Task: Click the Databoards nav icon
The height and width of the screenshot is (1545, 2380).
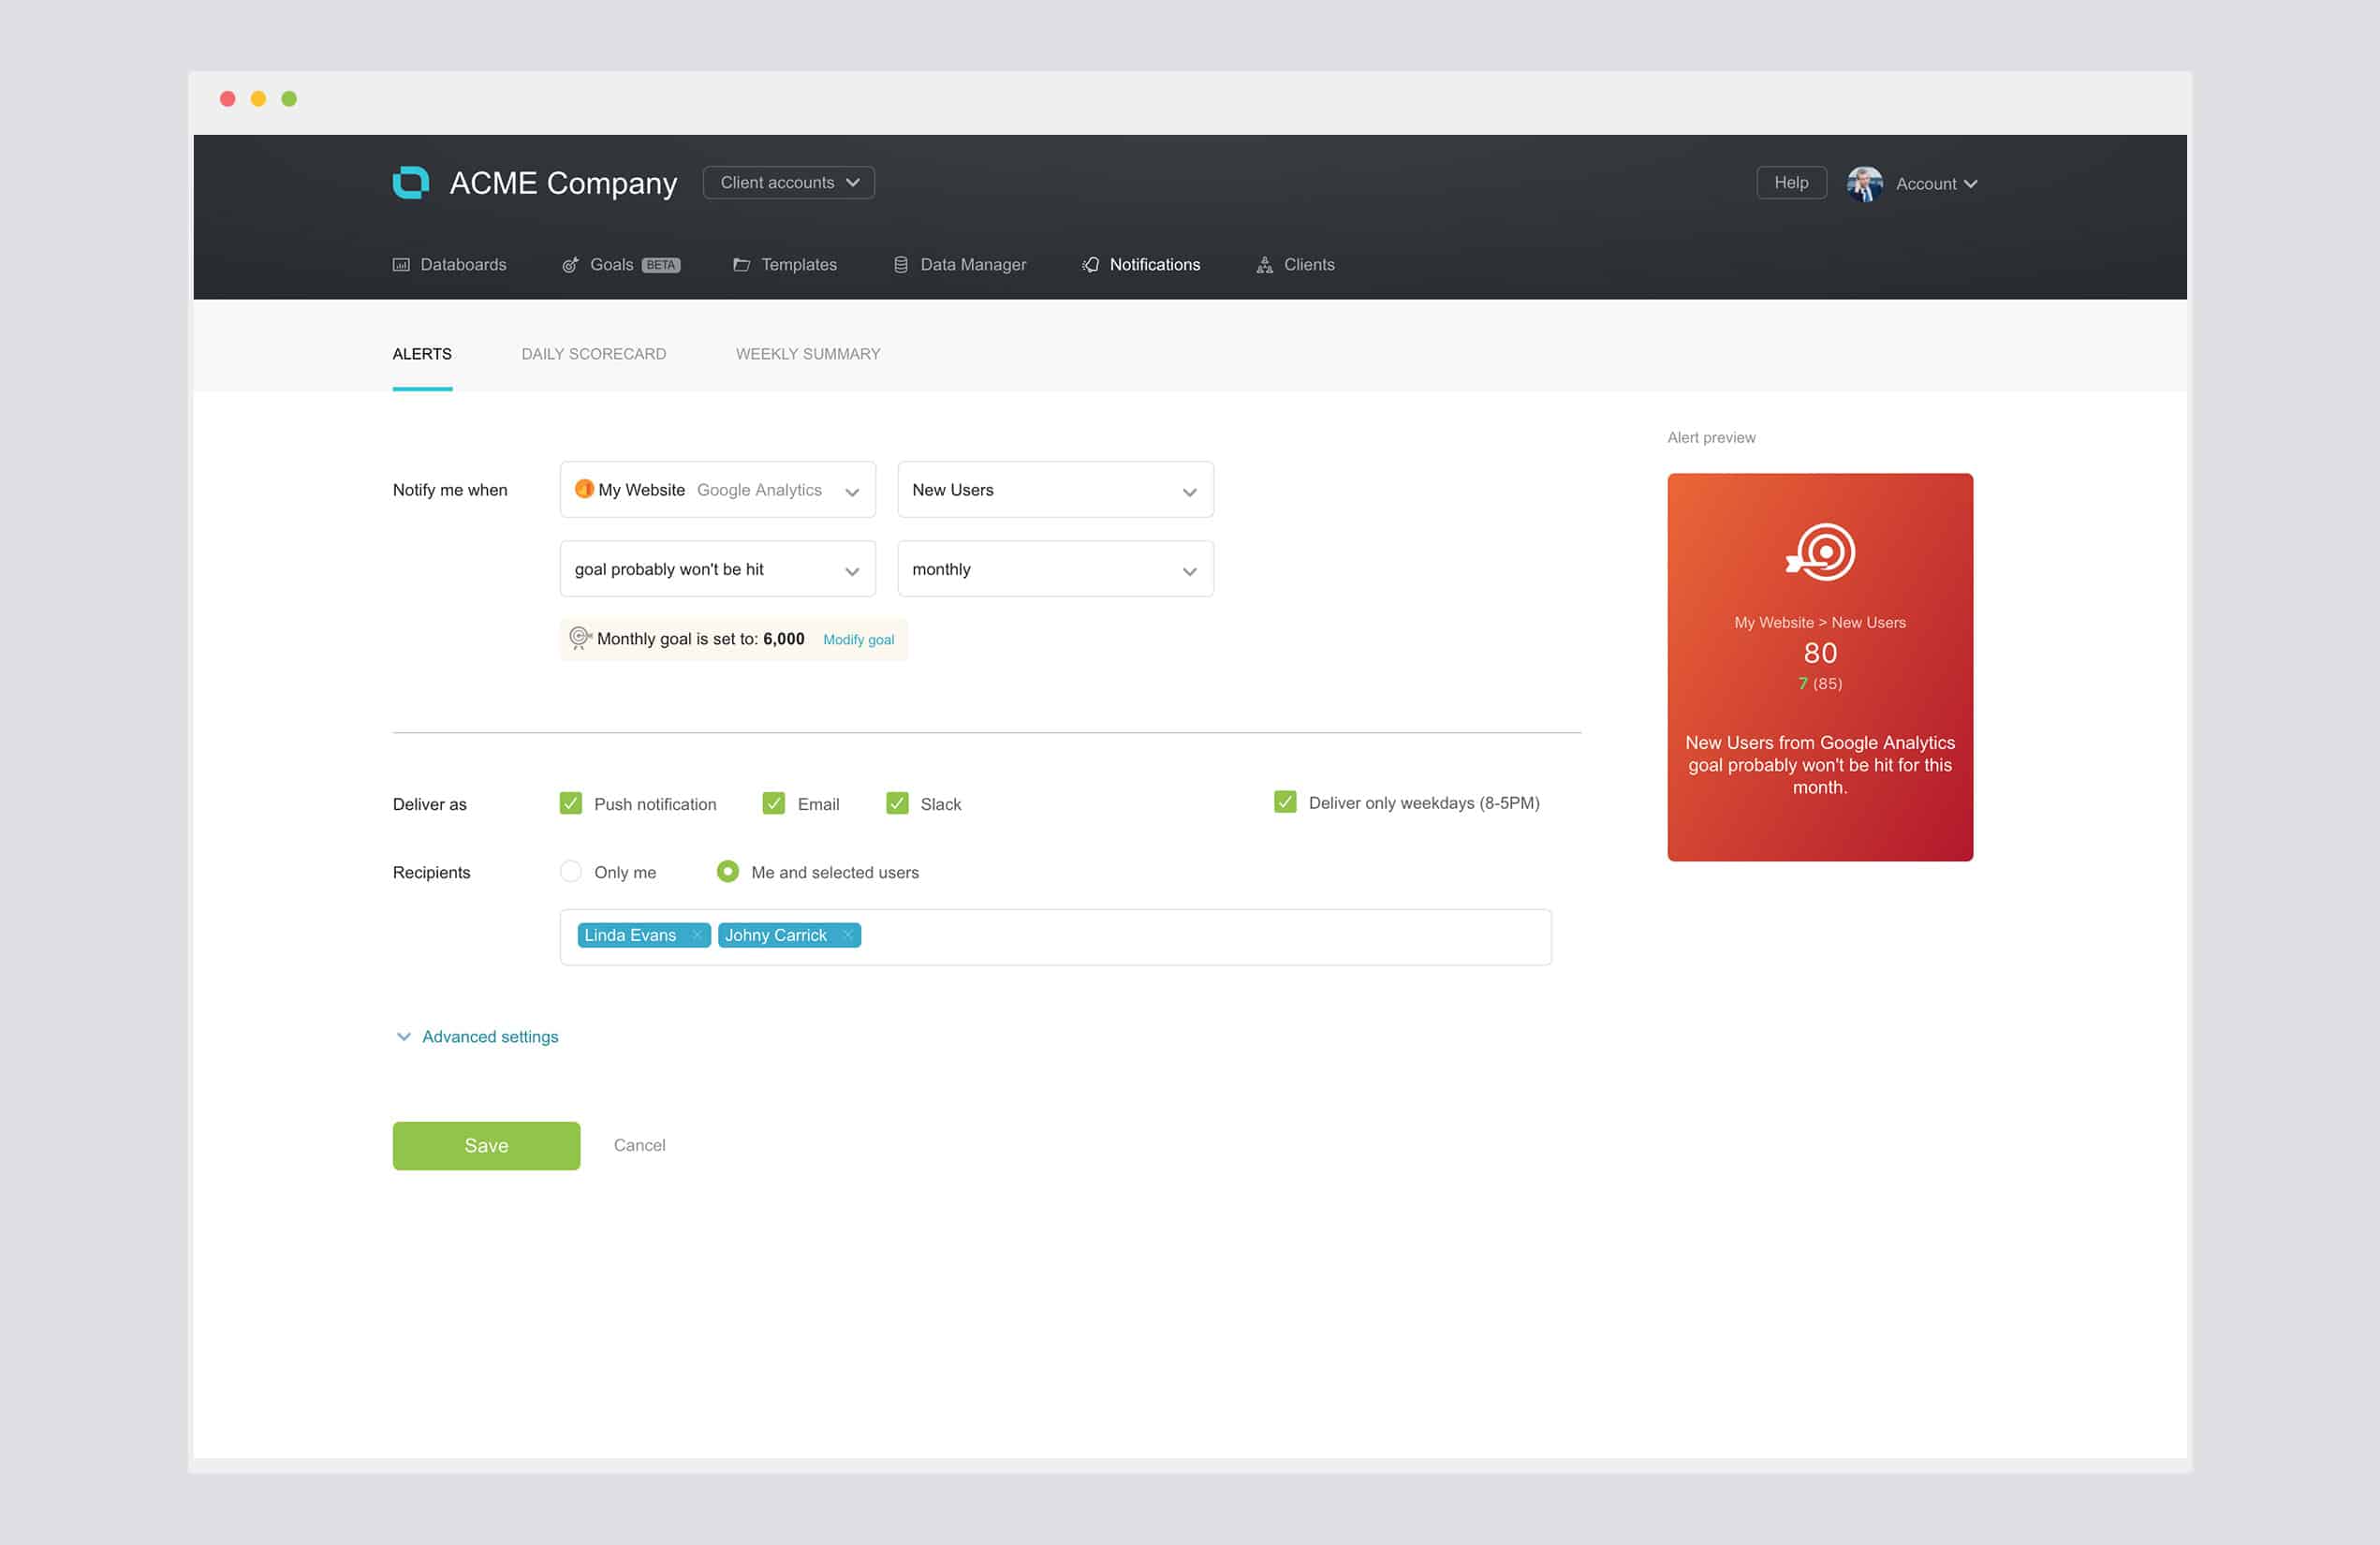Action: tap(401, 265)
